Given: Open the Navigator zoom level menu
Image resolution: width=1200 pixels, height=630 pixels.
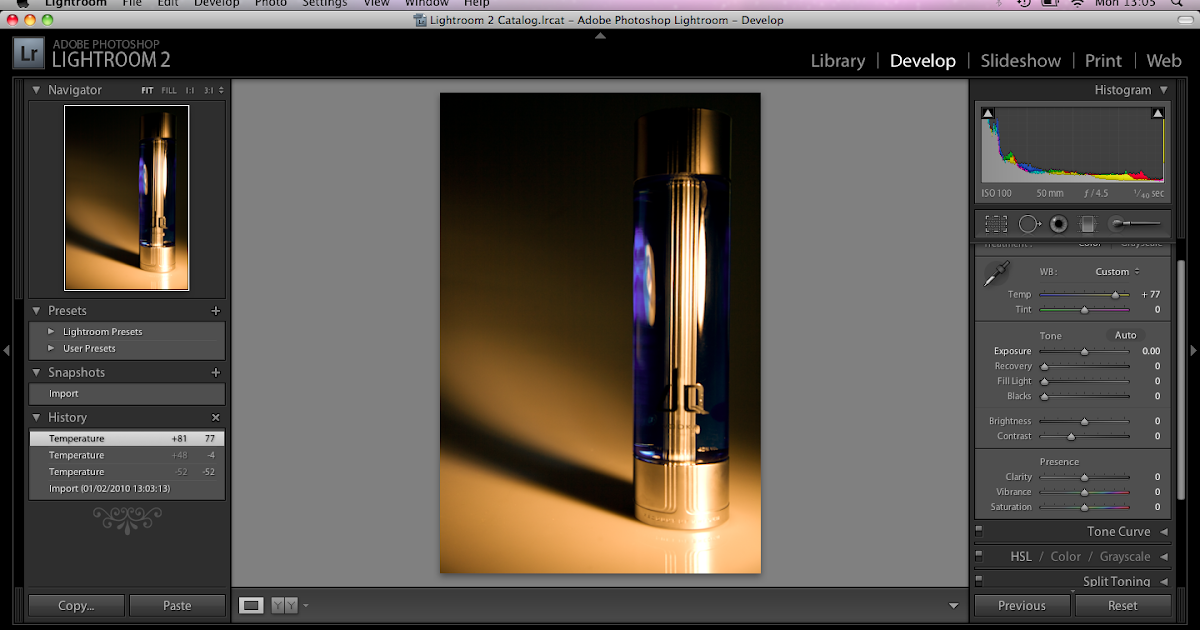Looking at the screenshot, I should pos(221,91).
